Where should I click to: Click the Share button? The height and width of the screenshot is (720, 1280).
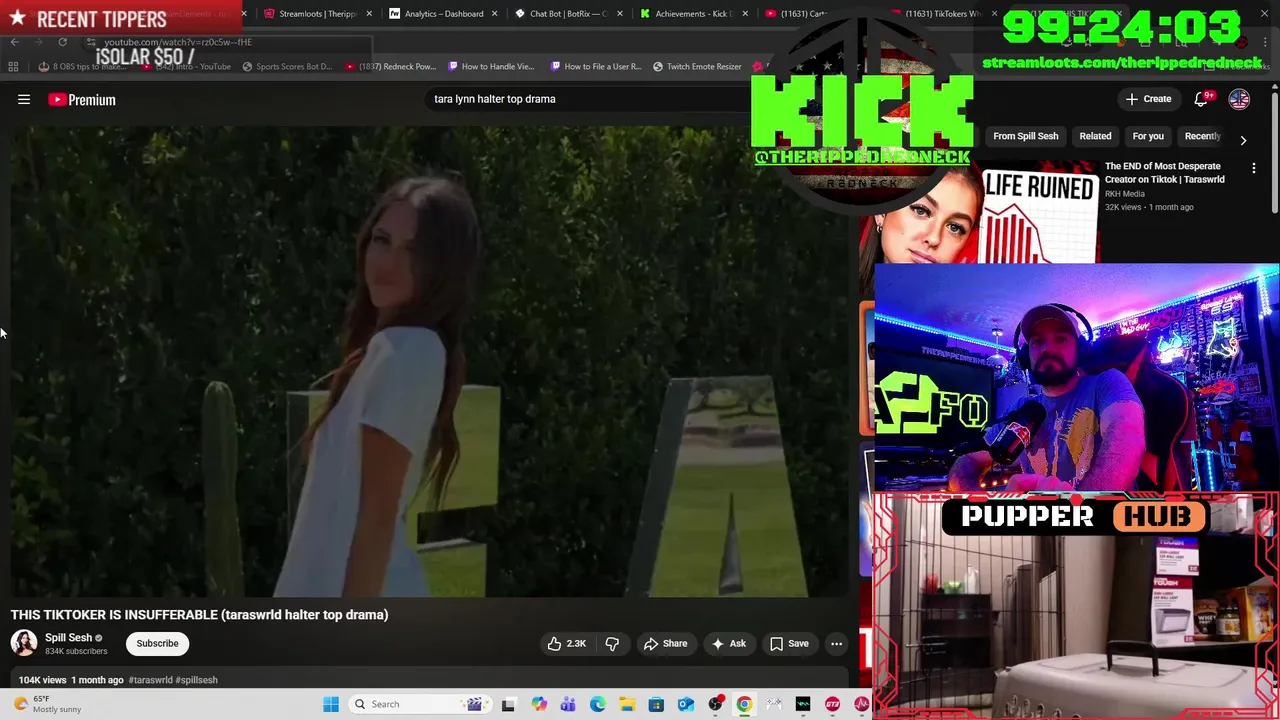coord(665,644)
